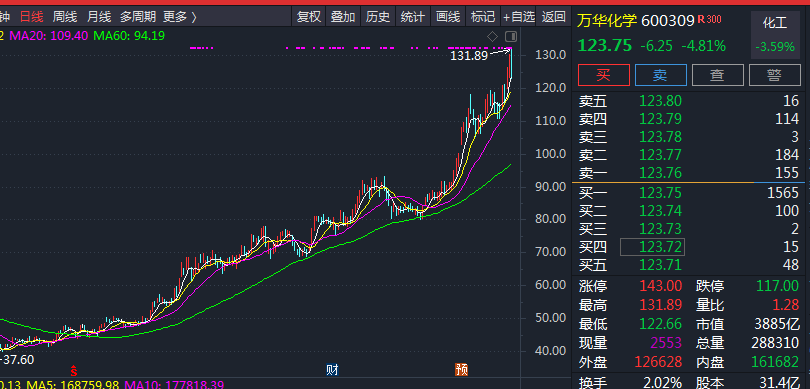Click the 卖二 volume 184
Screen dimensions: 810x389
pyautogui.click(x=787, y=154)
